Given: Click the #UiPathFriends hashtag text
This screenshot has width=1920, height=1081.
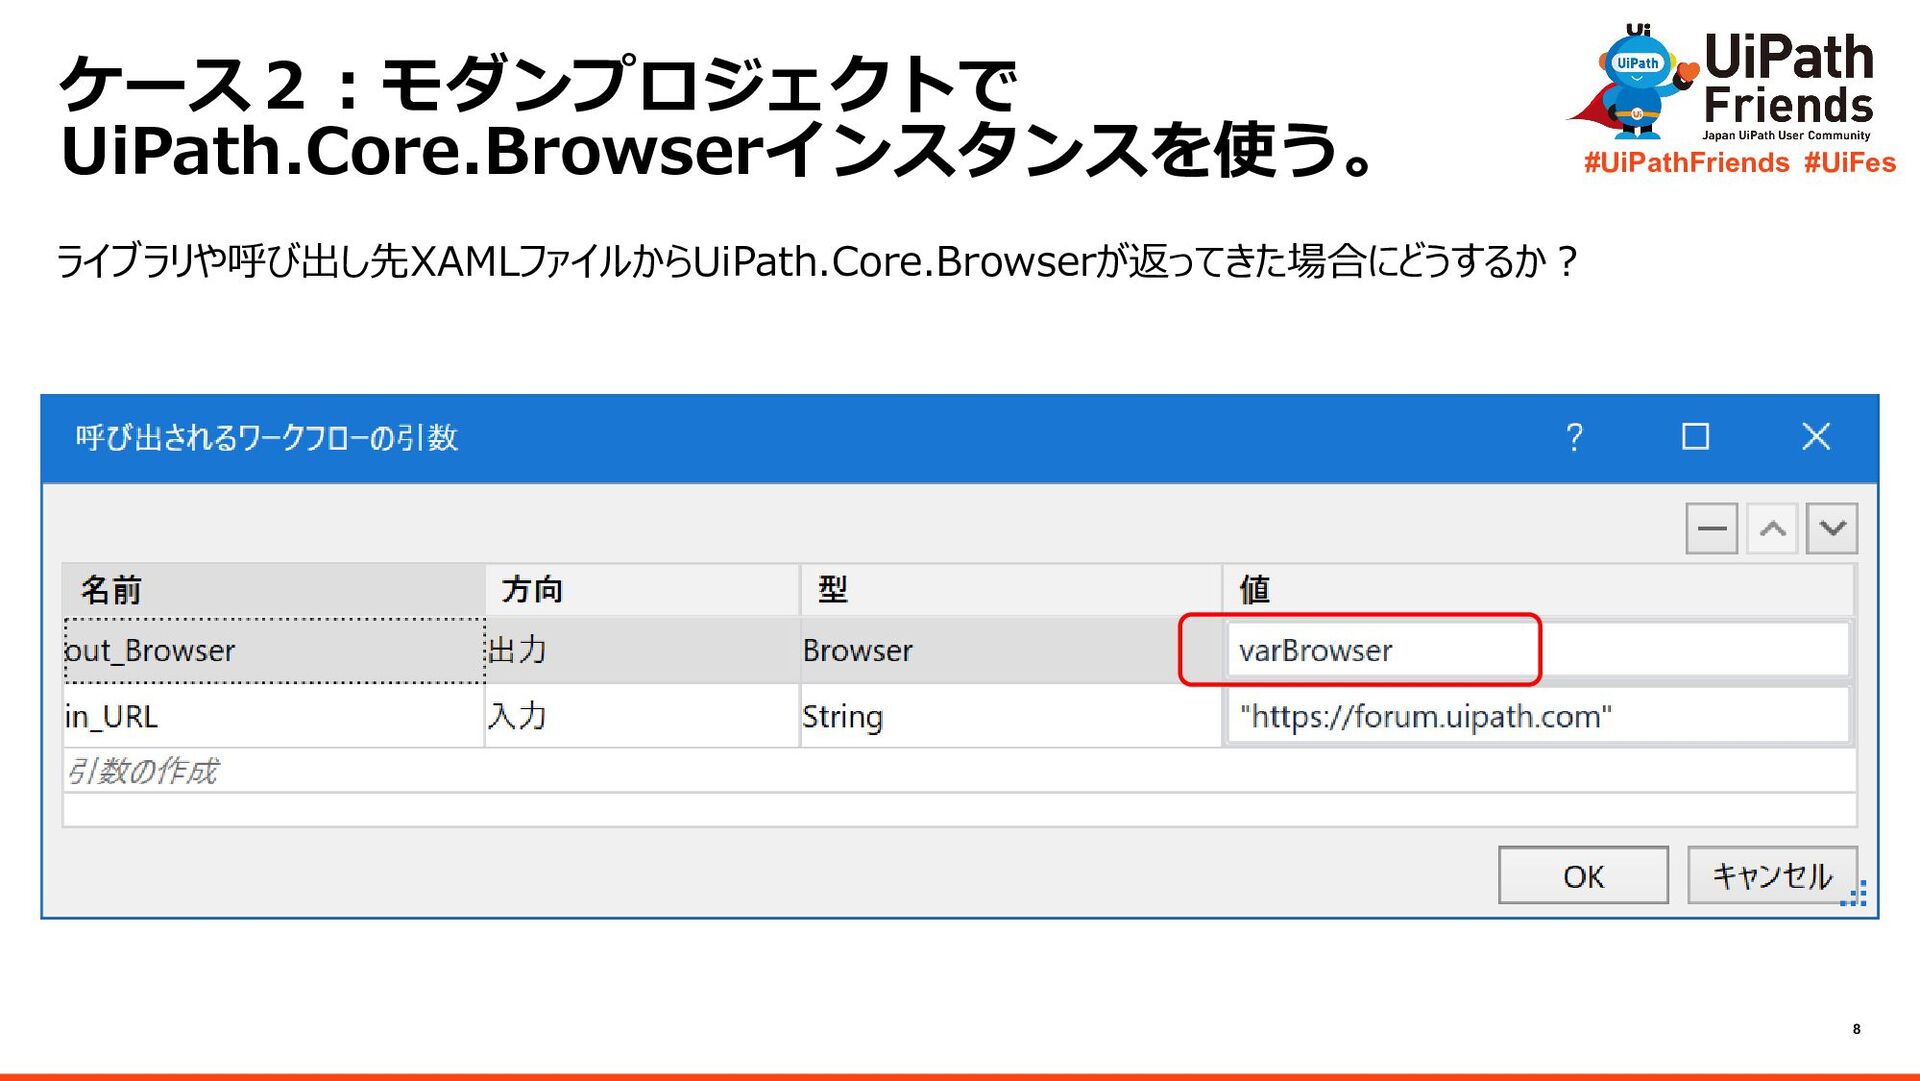Looking at the screenshot, I should [1686, 163].
